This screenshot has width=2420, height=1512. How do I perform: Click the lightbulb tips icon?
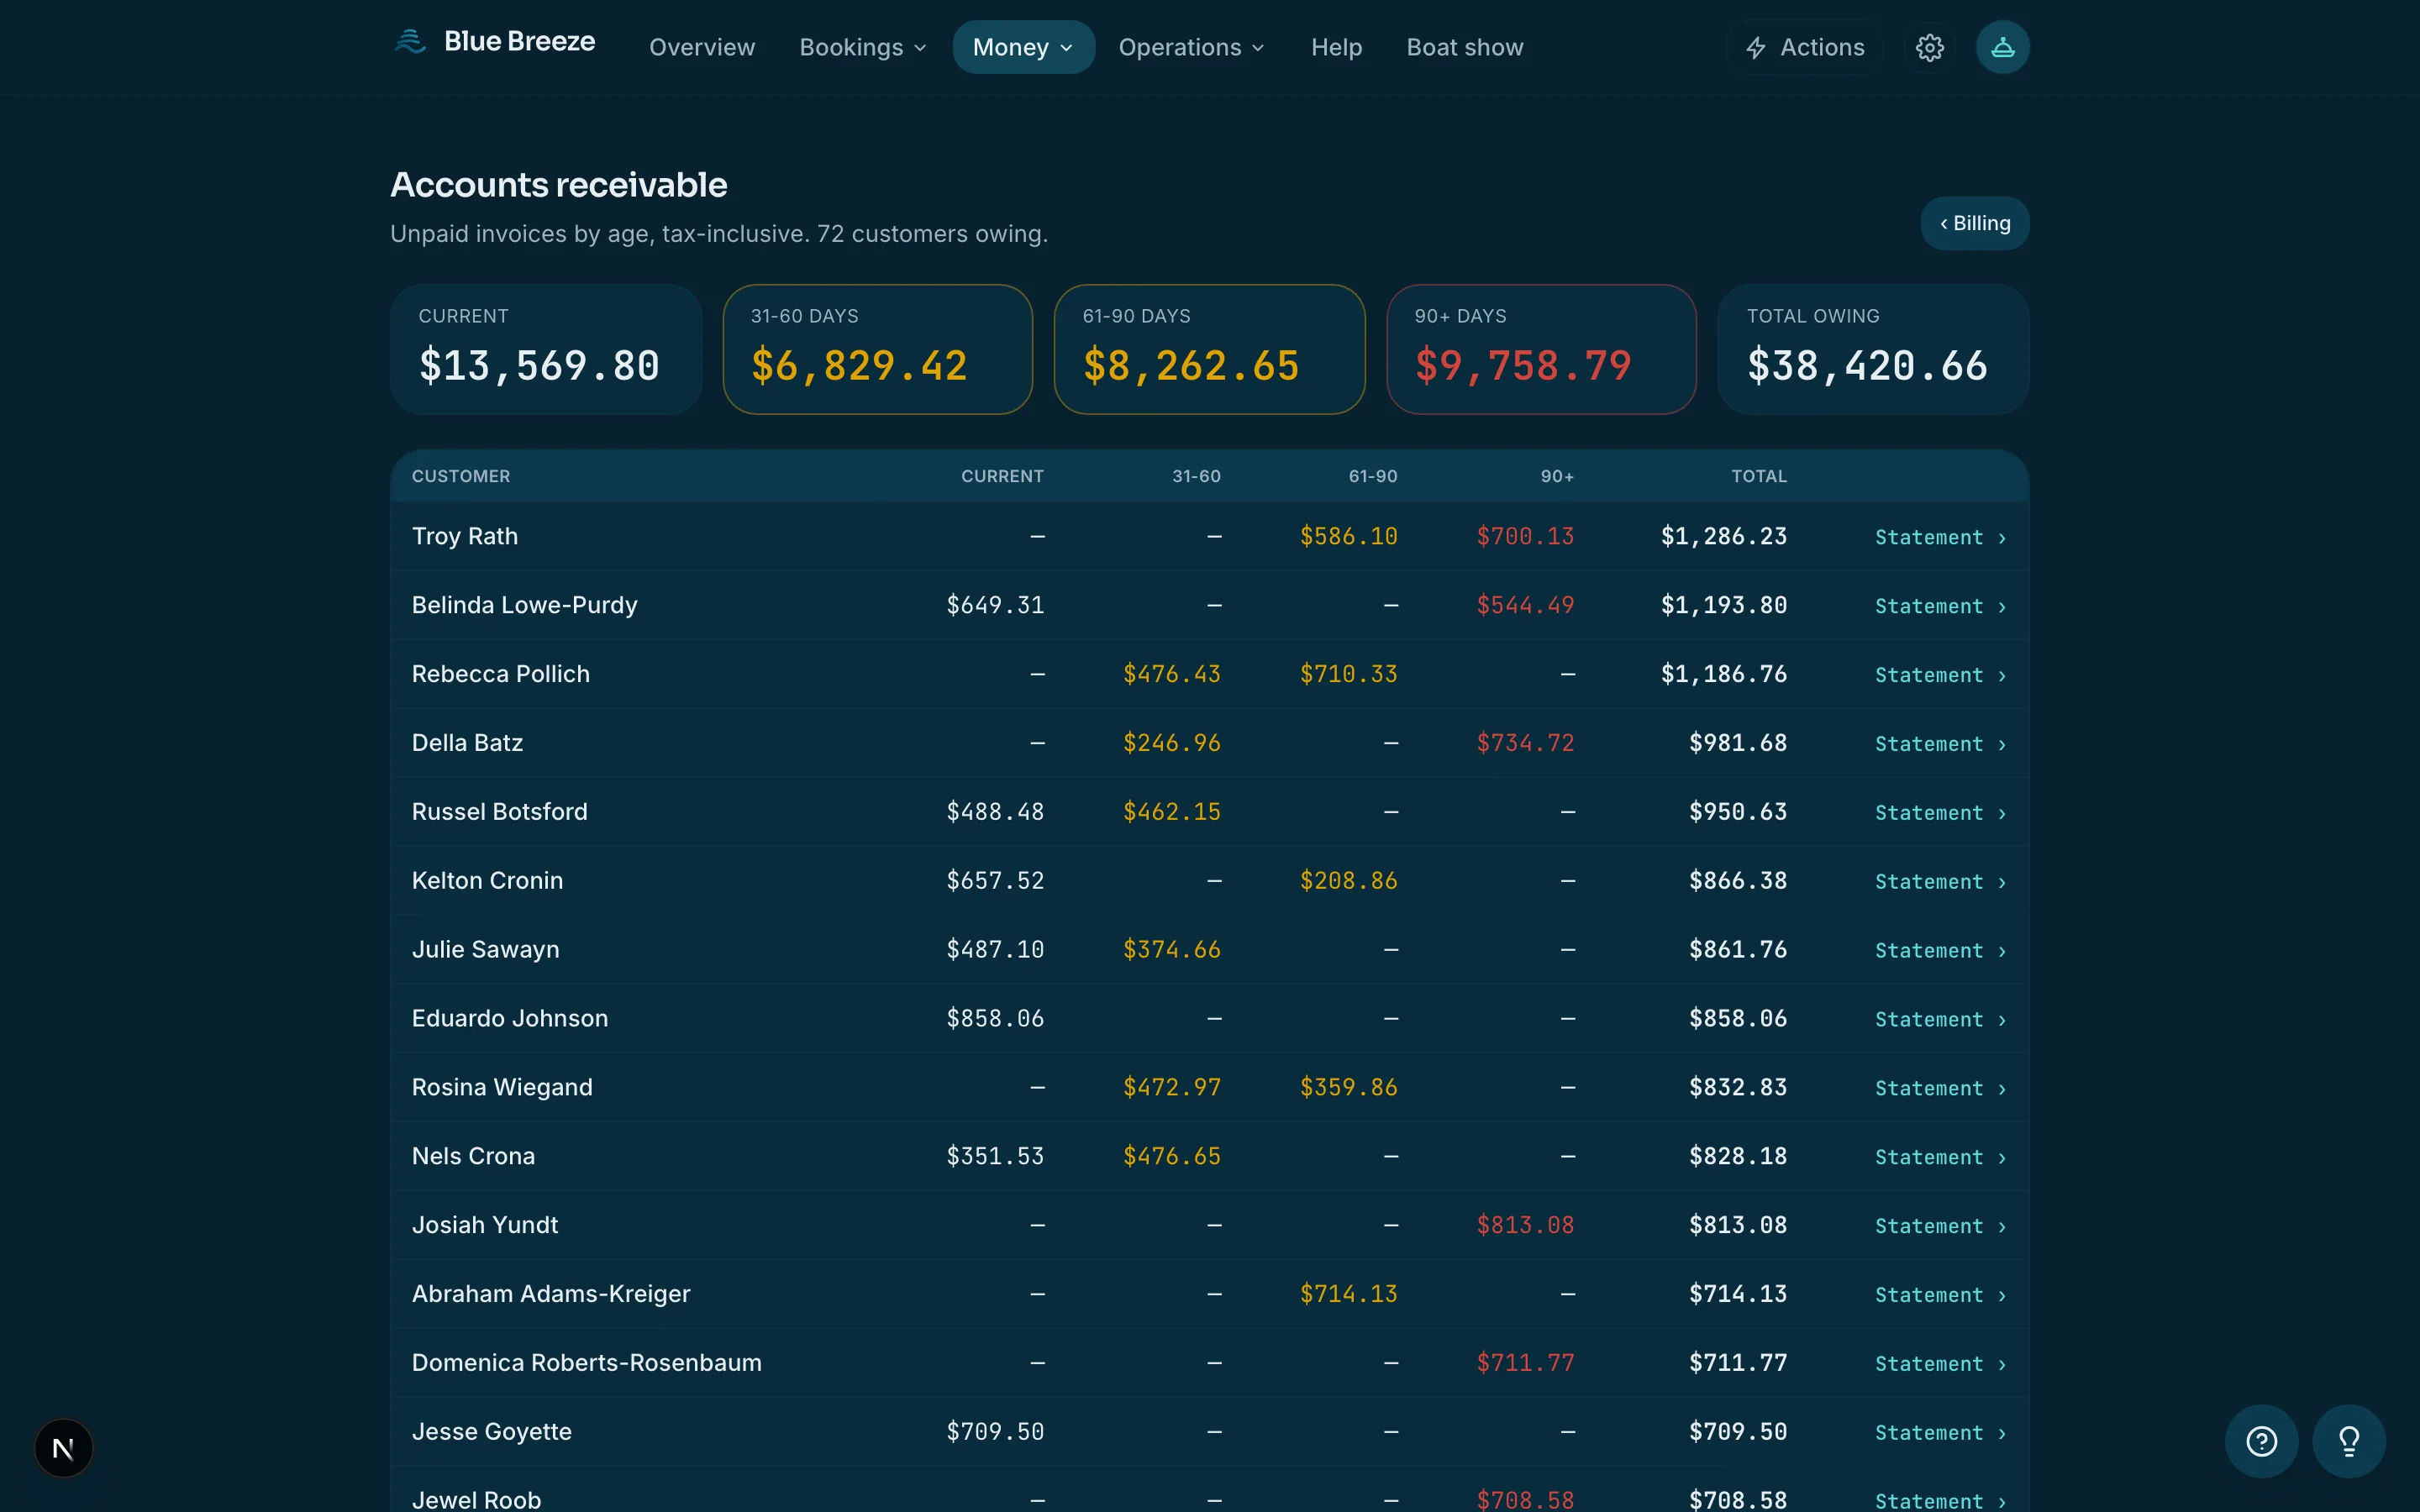[x=2349, y=1441]
